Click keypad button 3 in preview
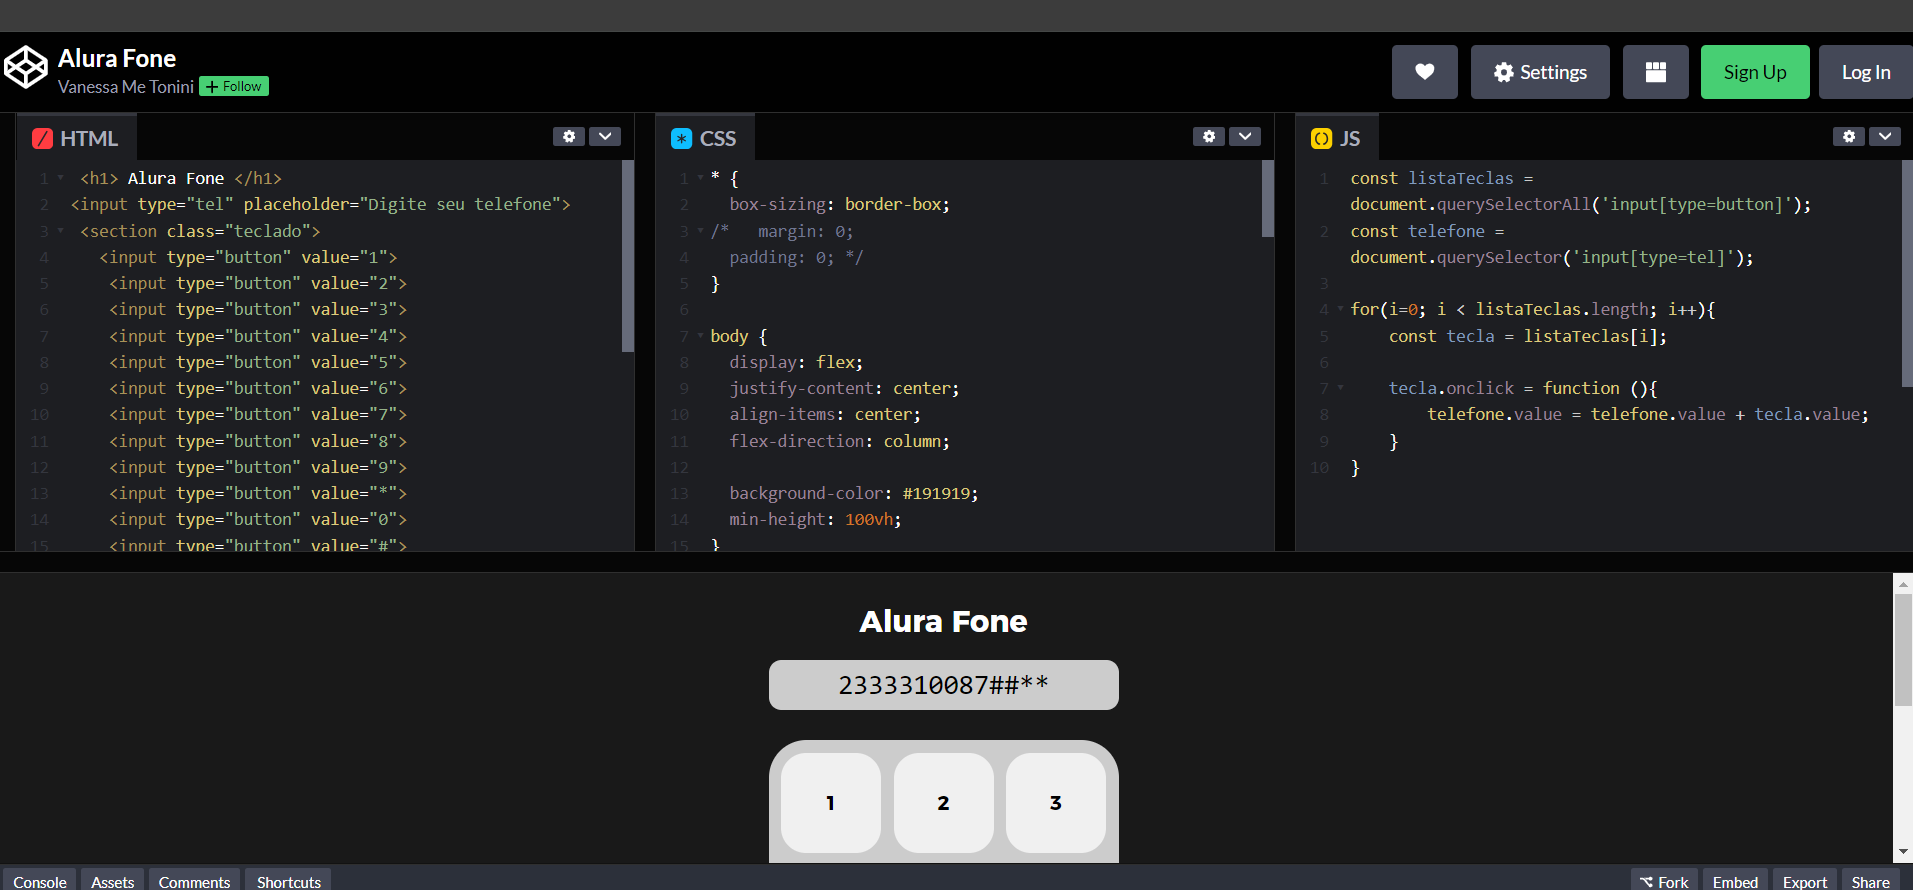The width and height of the screenshot is (1913, 890). pyautogui.click(x=1055, y=803)
